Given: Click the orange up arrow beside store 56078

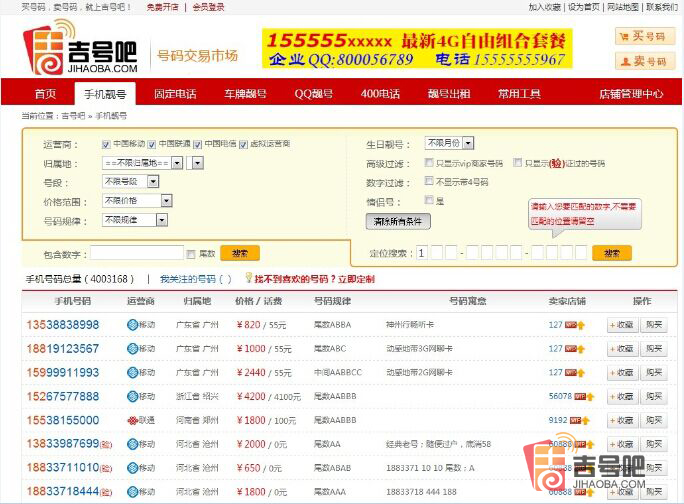Looking at the screenshot, I should (x=589, y=396).
